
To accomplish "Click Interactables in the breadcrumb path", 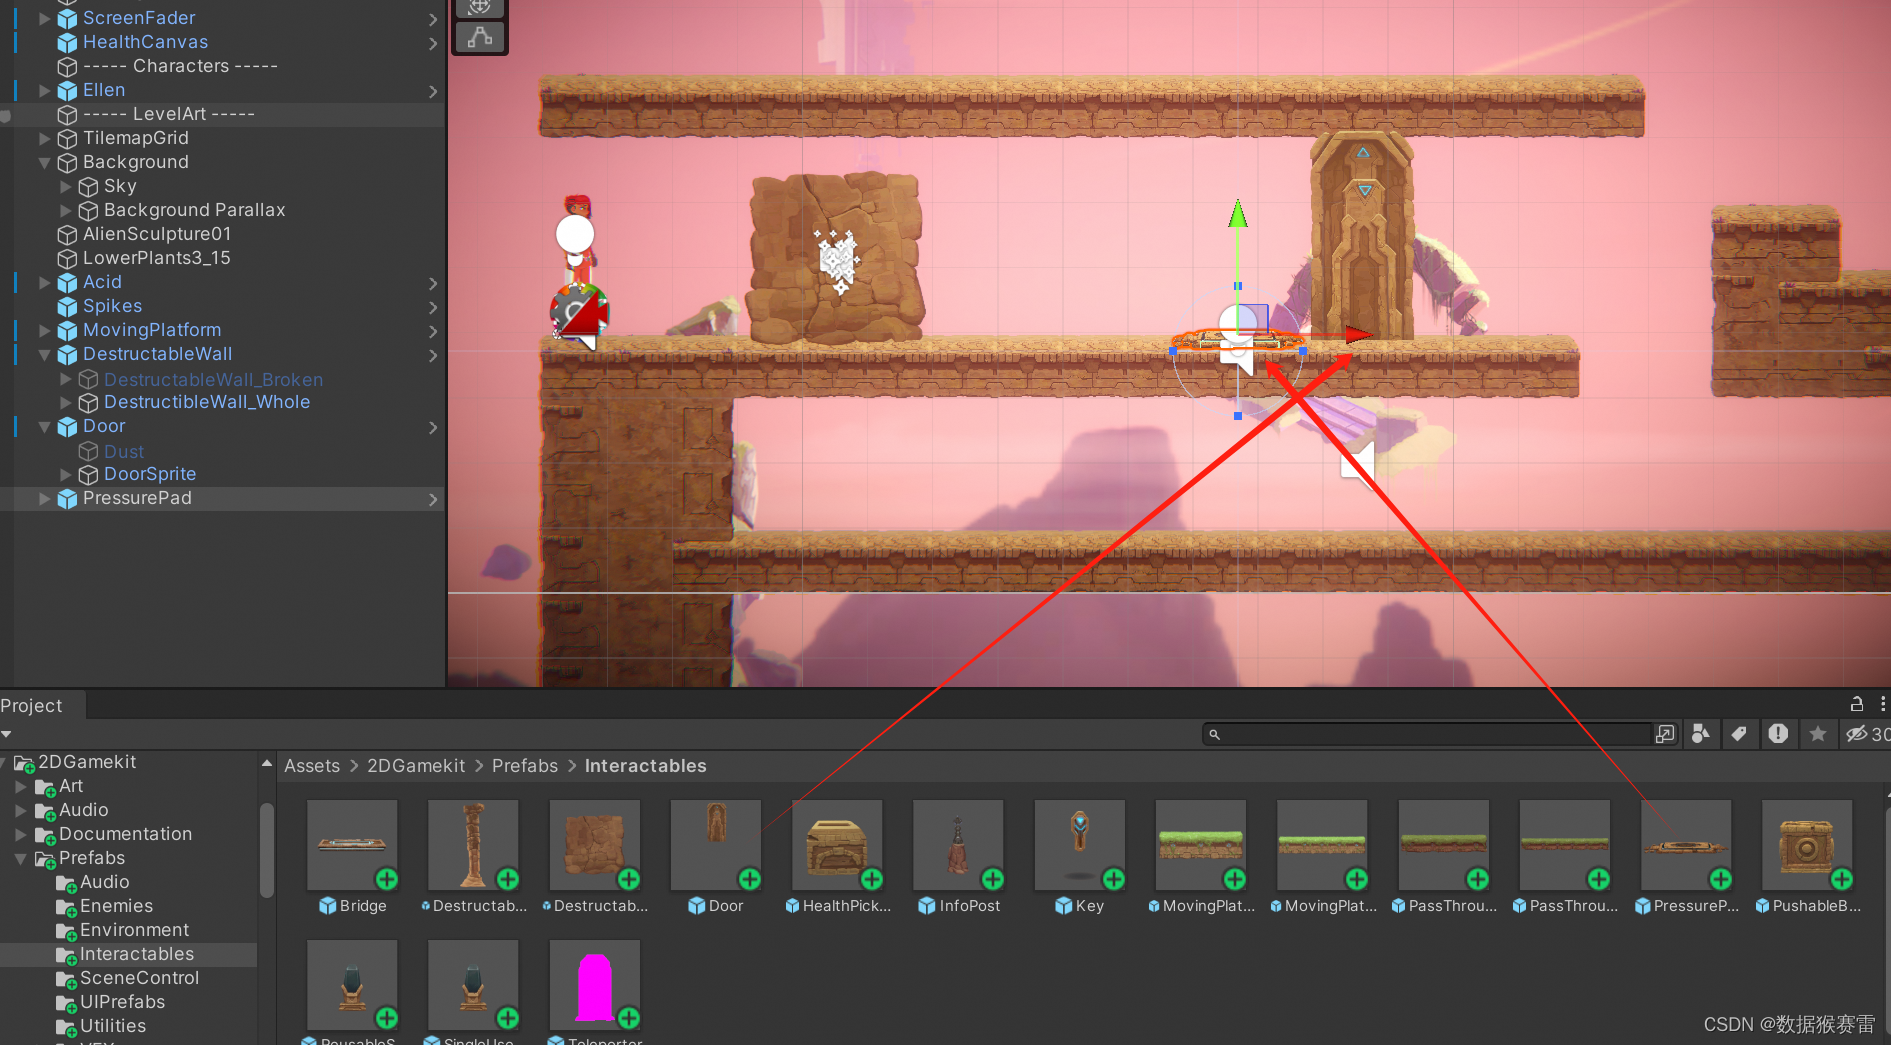I will coord(646,766).
